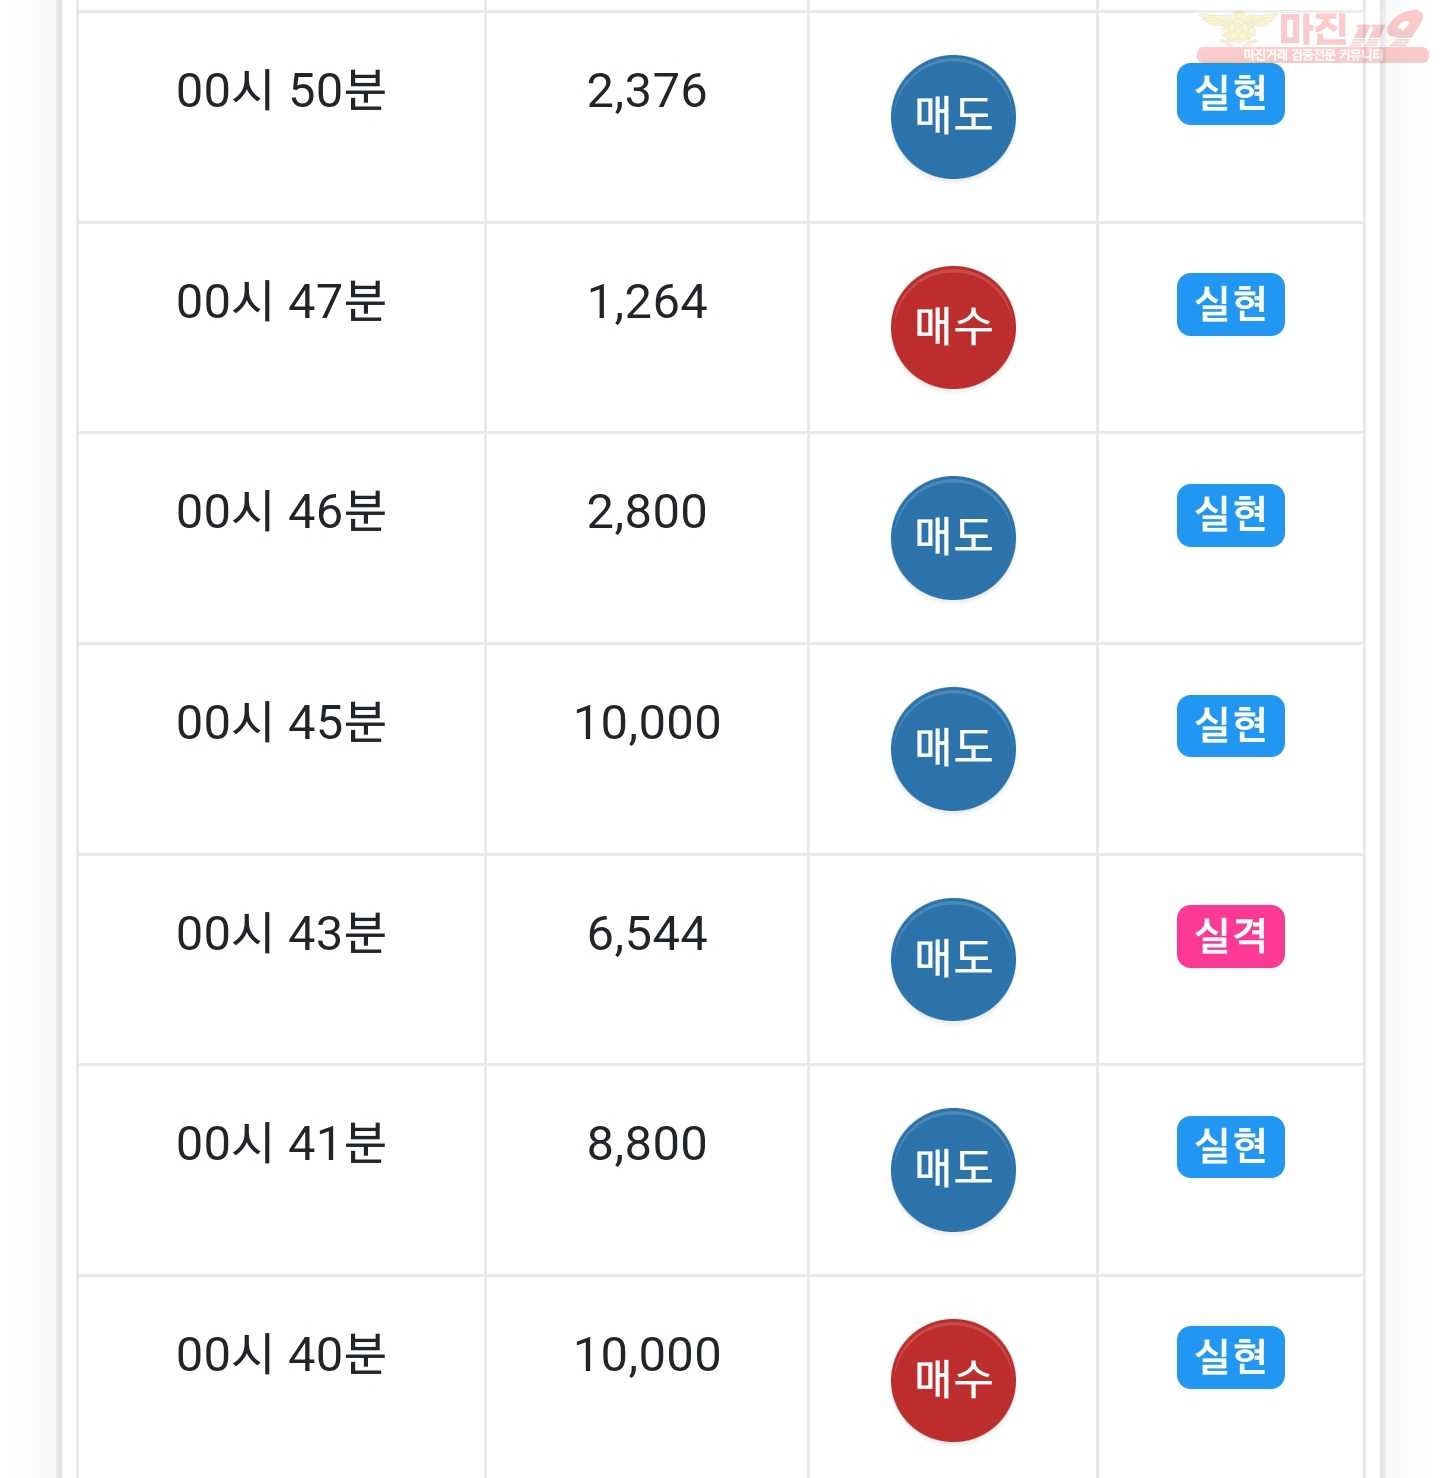Click the 실현 badge in 00시 47분 row
Viewport: 1440px width, 1478px height.
1230,304
